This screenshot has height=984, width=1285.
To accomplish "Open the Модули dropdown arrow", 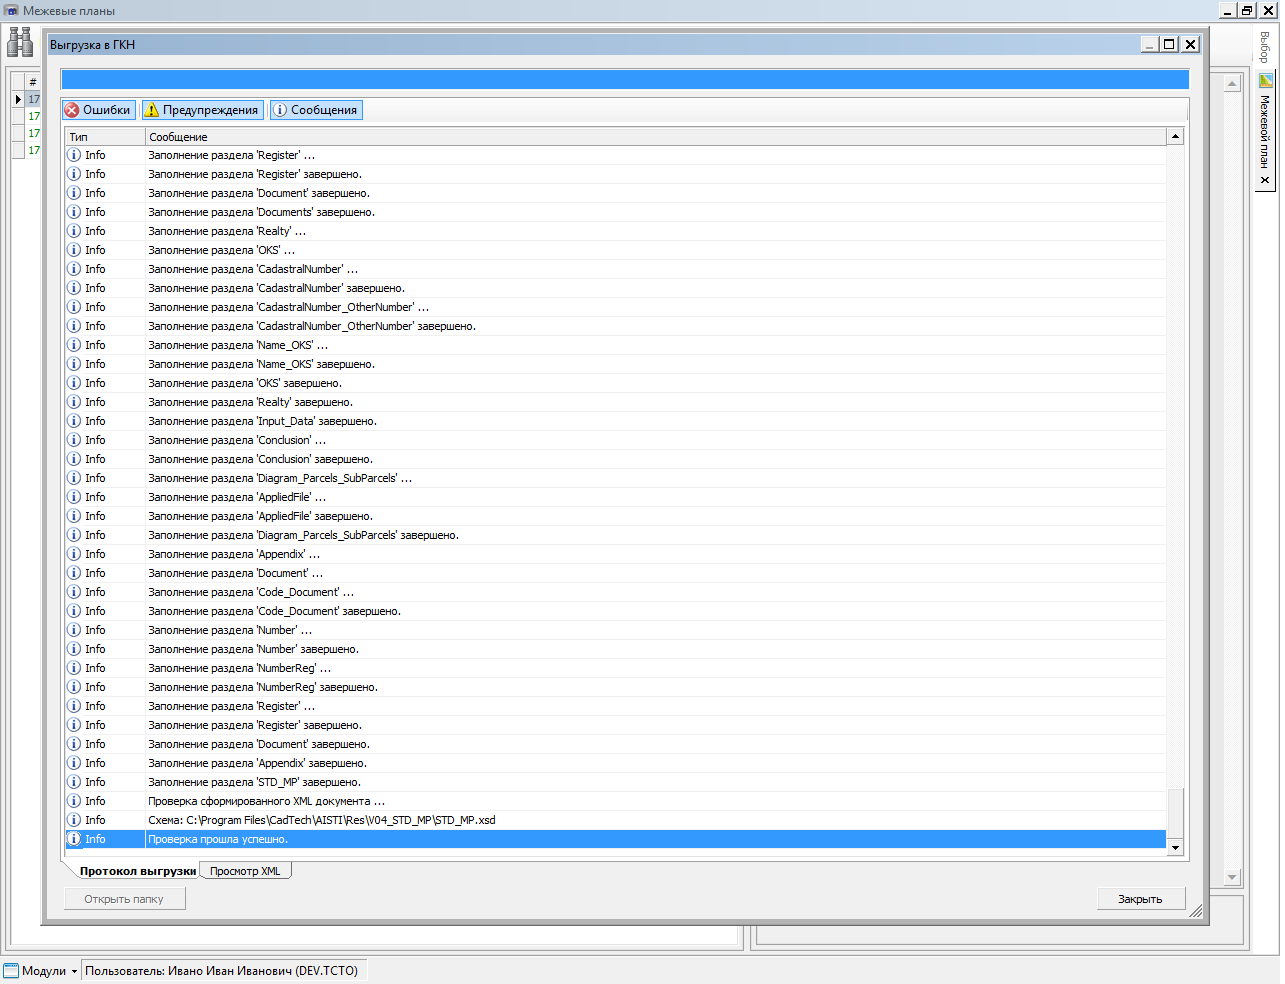I will 74,971.
